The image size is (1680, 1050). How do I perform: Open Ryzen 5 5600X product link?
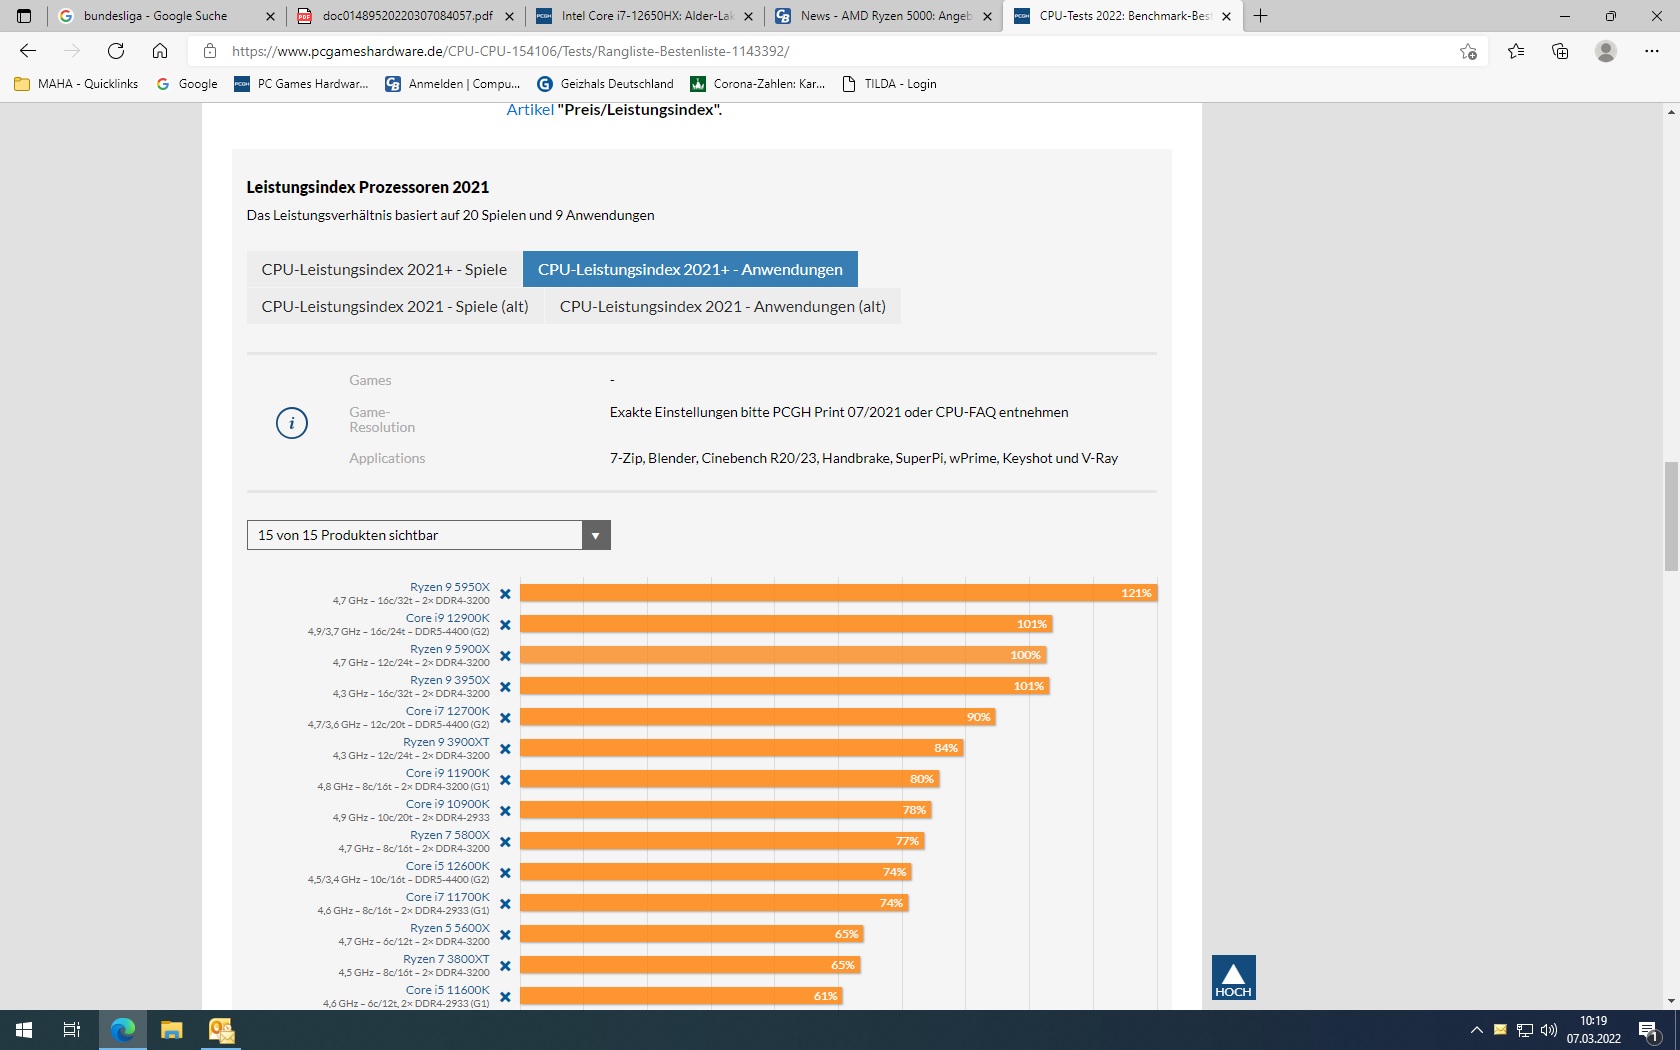click(450, 928)
